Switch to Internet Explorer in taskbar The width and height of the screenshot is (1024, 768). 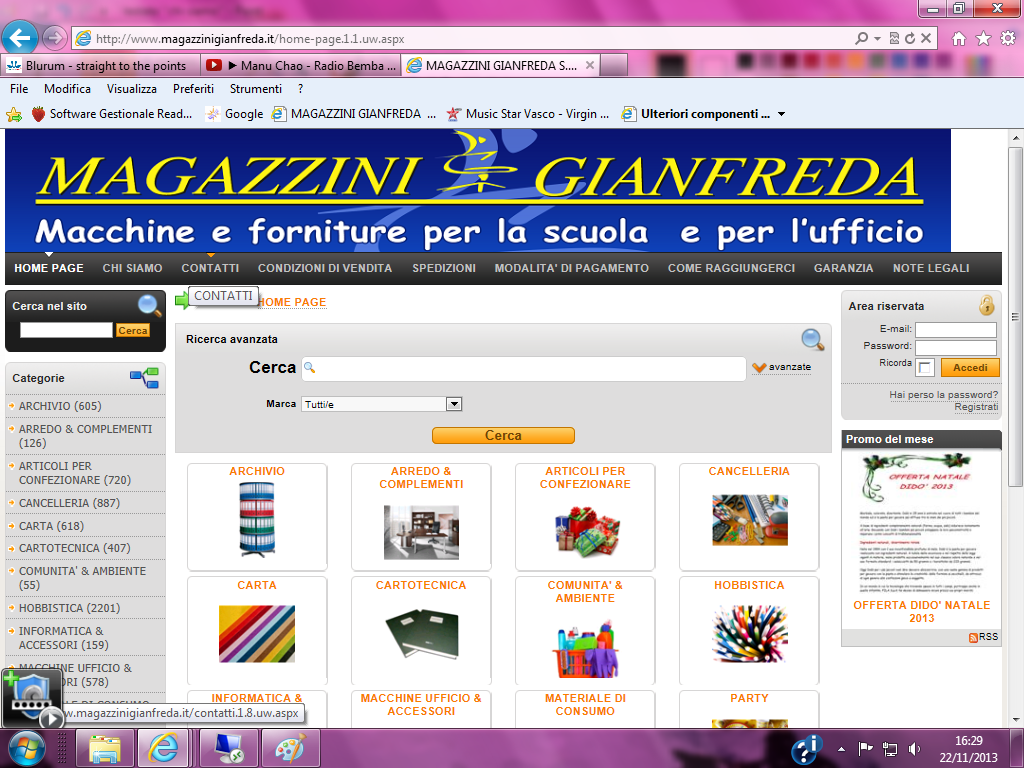tap(163, 748)
